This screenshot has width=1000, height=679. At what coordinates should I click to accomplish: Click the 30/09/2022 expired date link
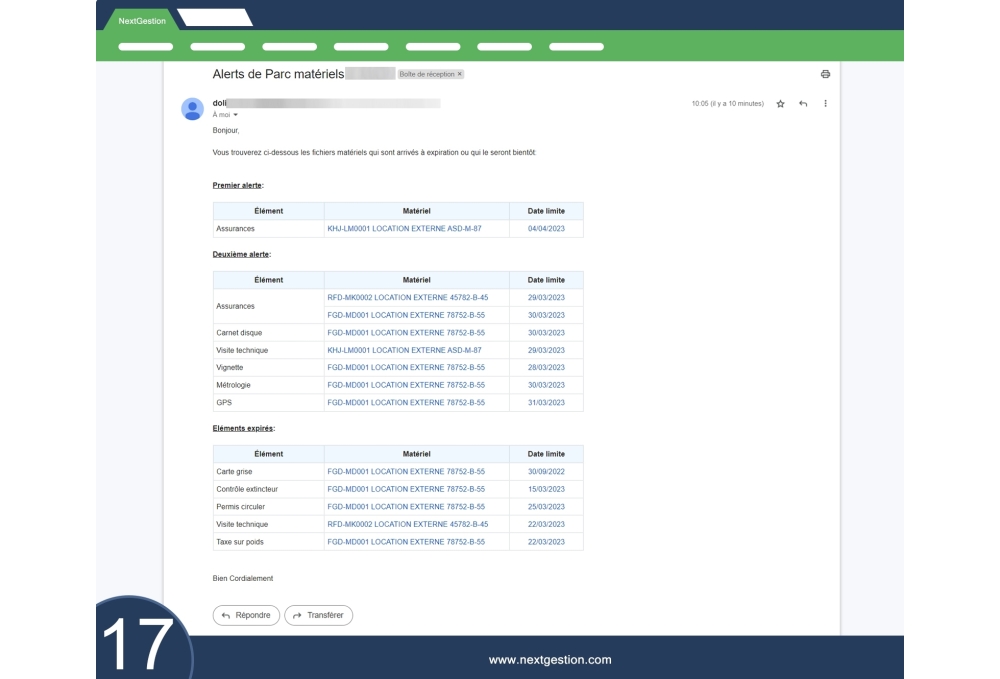coord(546,472)
